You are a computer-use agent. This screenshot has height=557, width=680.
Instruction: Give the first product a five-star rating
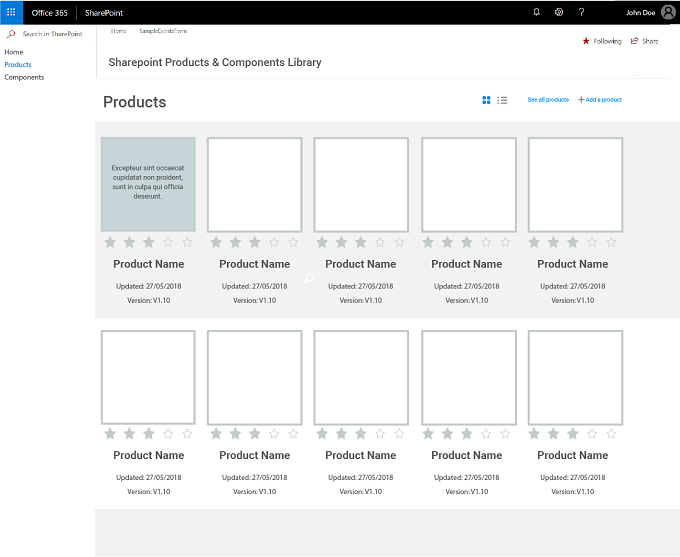tap(187, 242)
